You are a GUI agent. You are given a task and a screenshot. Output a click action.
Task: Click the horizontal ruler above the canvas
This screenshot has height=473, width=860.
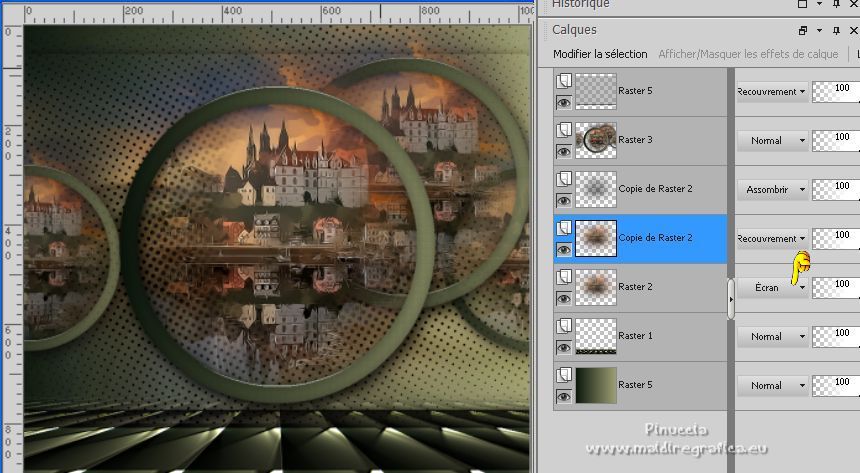279,13
